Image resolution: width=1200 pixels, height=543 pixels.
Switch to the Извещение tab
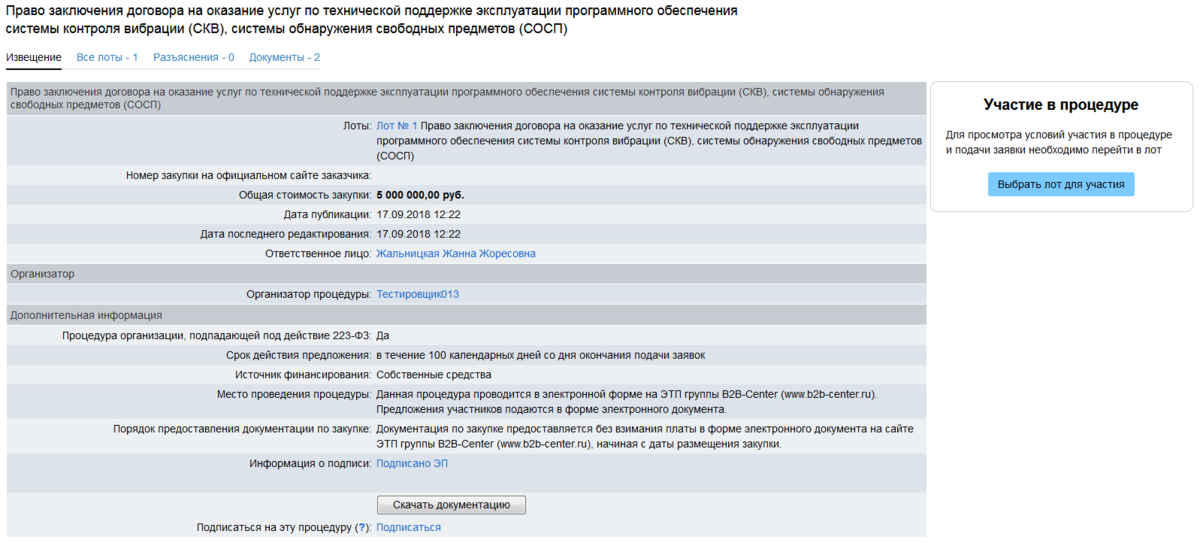coord(33,58)
